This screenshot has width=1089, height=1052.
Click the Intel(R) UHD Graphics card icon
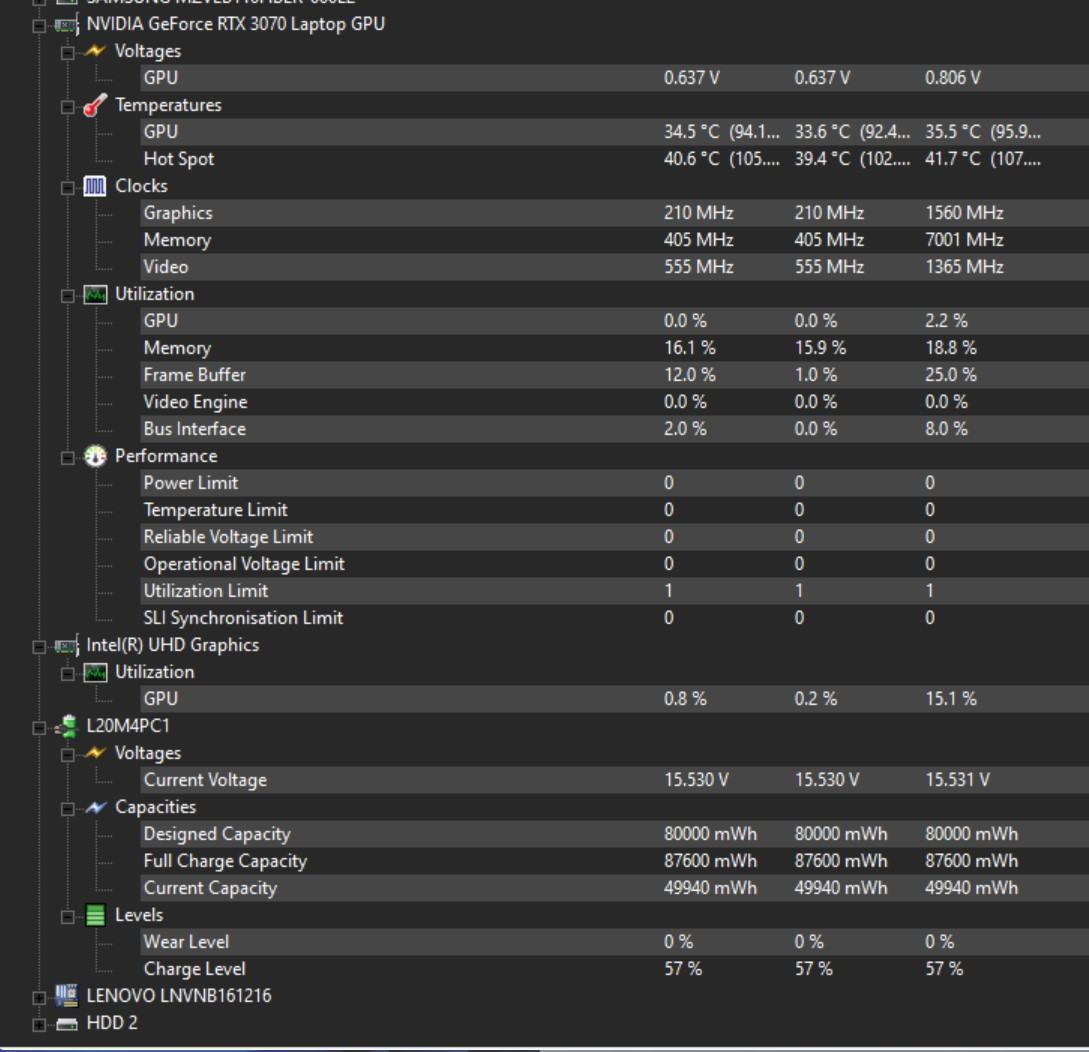click(67, 646)
